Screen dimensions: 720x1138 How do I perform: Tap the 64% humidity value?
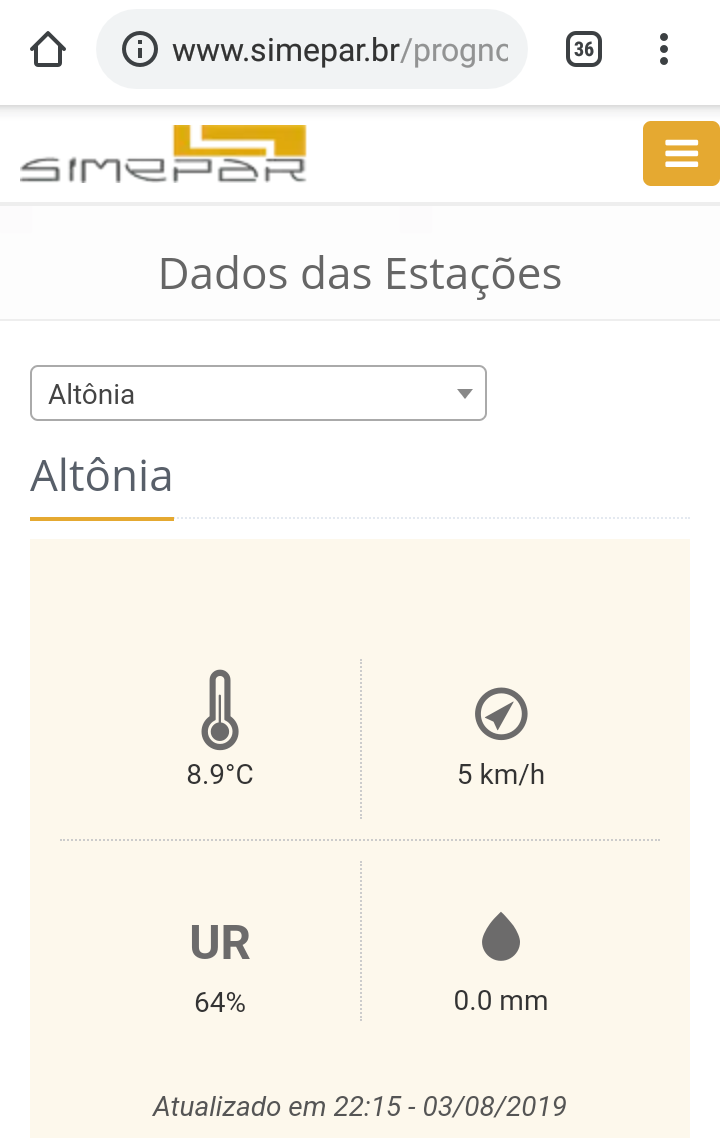(220, 1002)
